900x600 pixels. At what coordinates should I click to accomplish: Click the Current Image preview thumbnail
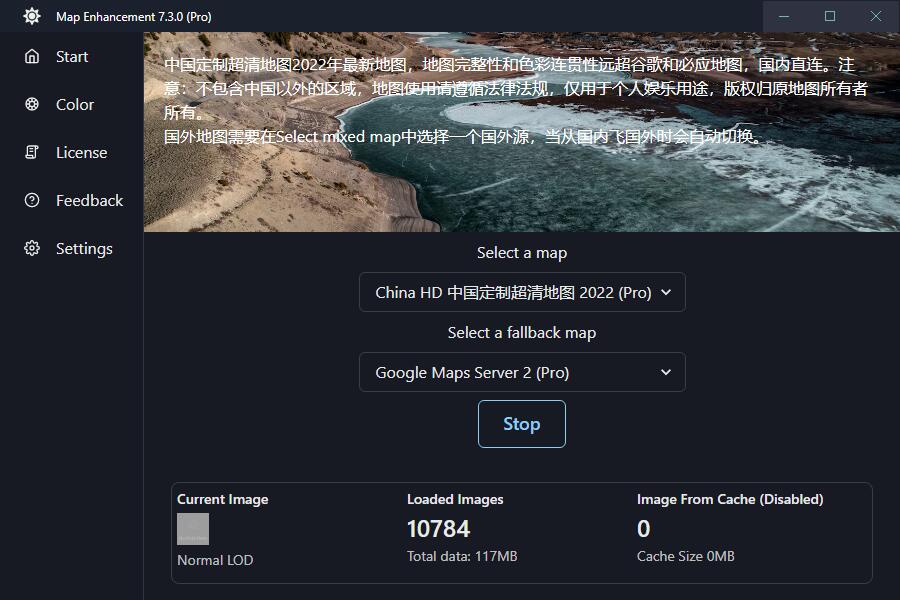pos(191,528)
